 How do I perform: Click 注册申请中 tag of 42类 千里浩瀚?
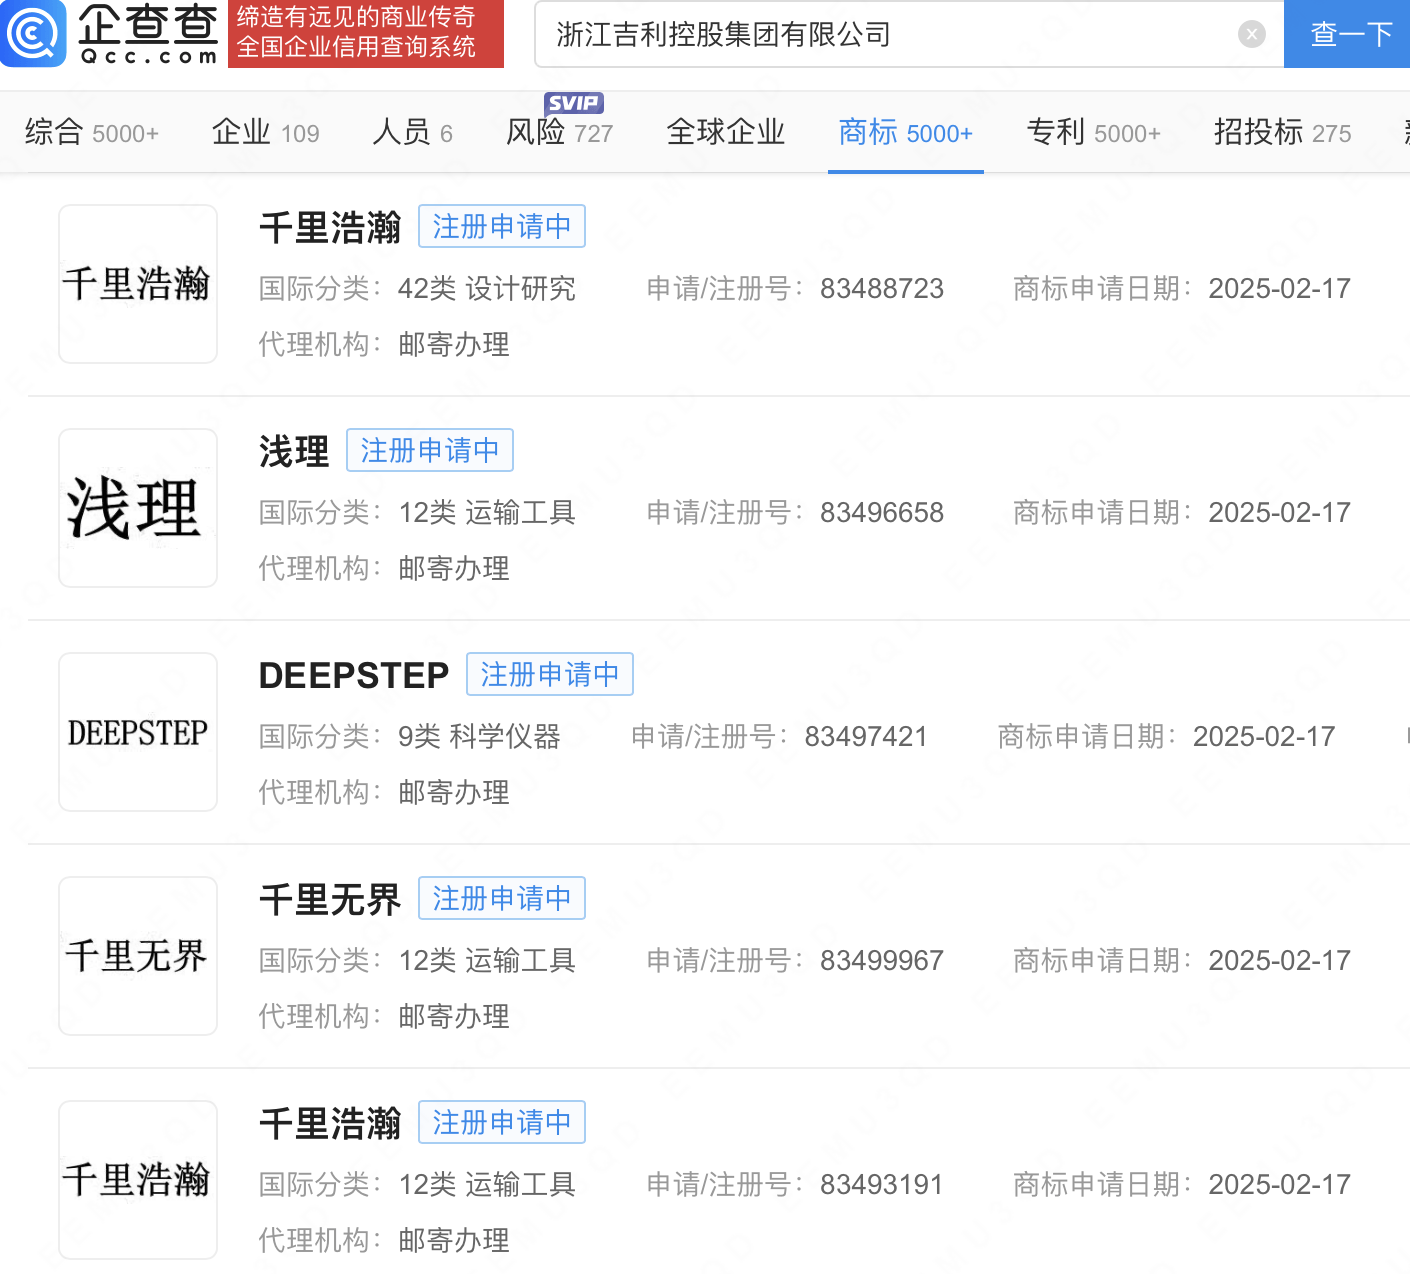coord(502,226)
